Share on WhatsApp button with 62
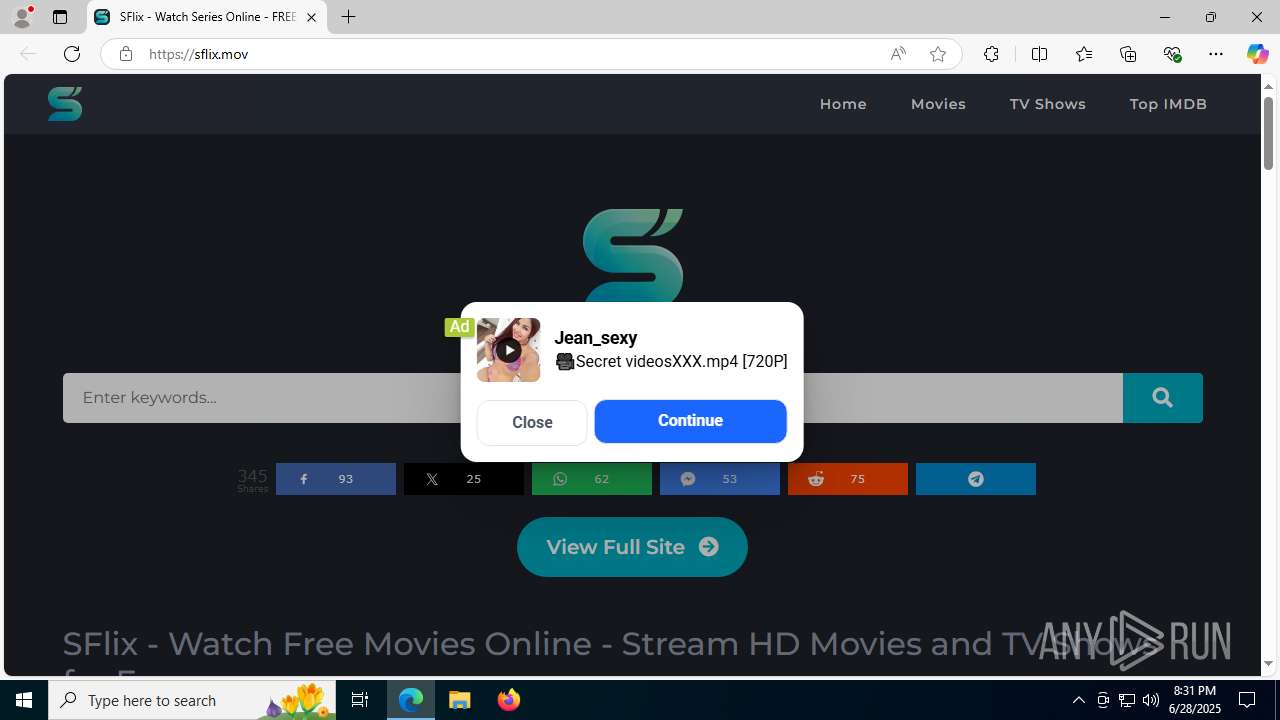This screenshot has width=1280, height=720. point(592,479)
